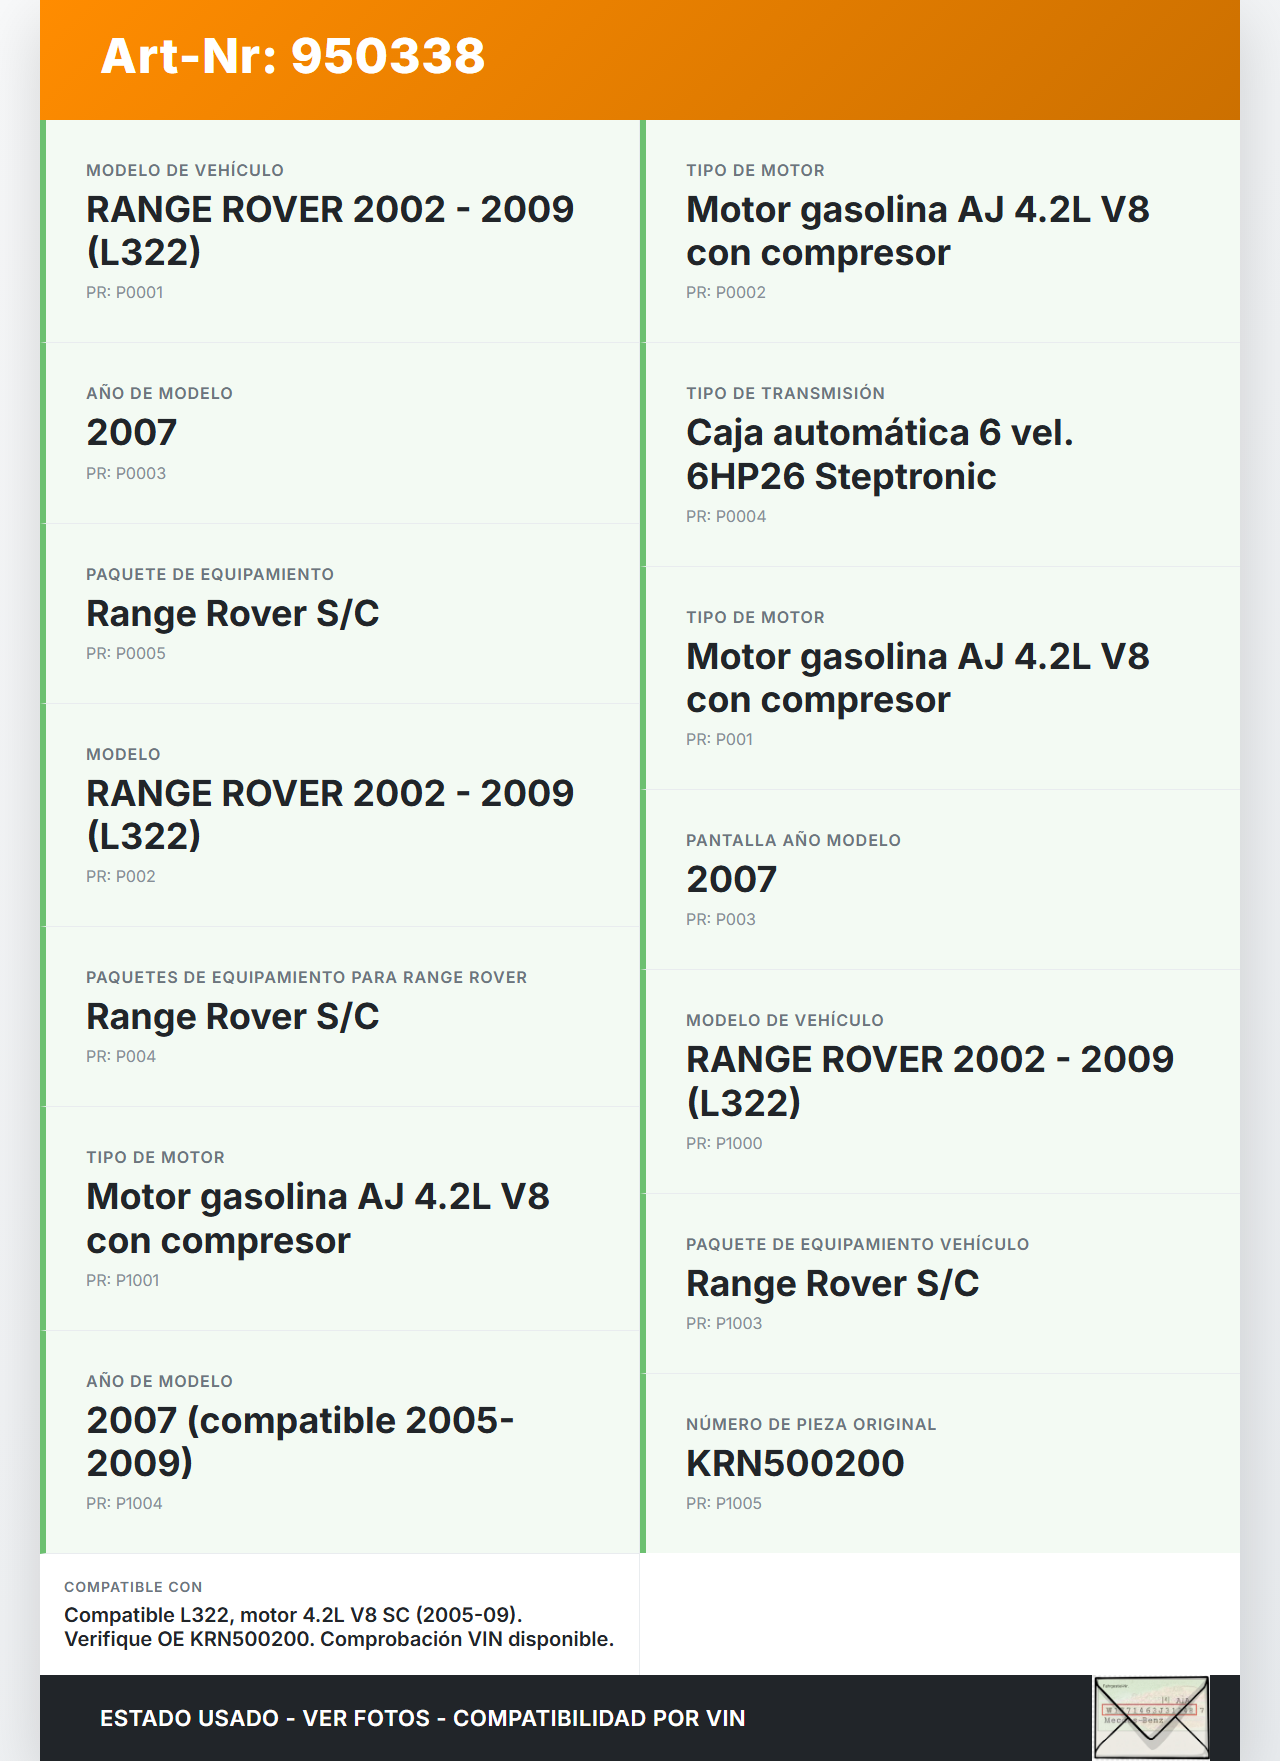Click 'Range Rover S/C' value in the P0005 card
The width and height of the screenshot is (1280, 1762).
[233, 613]
